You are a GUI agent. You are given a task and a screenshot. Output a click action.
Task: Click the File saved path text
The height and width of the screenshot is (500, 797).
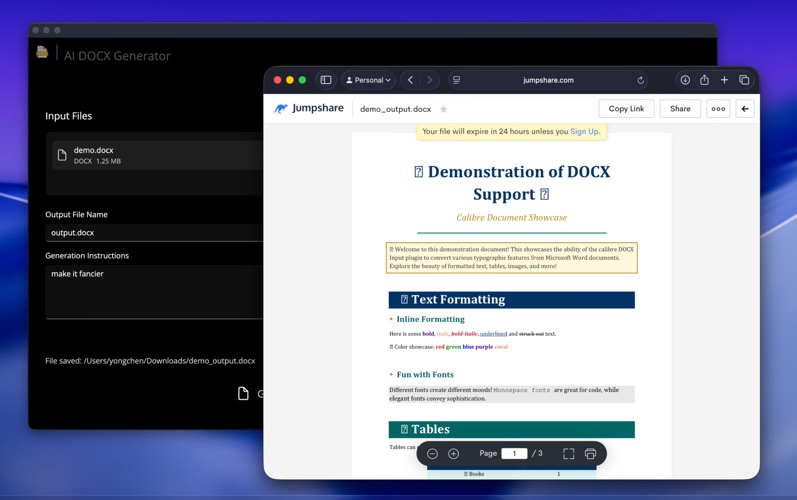coord(150,361)
